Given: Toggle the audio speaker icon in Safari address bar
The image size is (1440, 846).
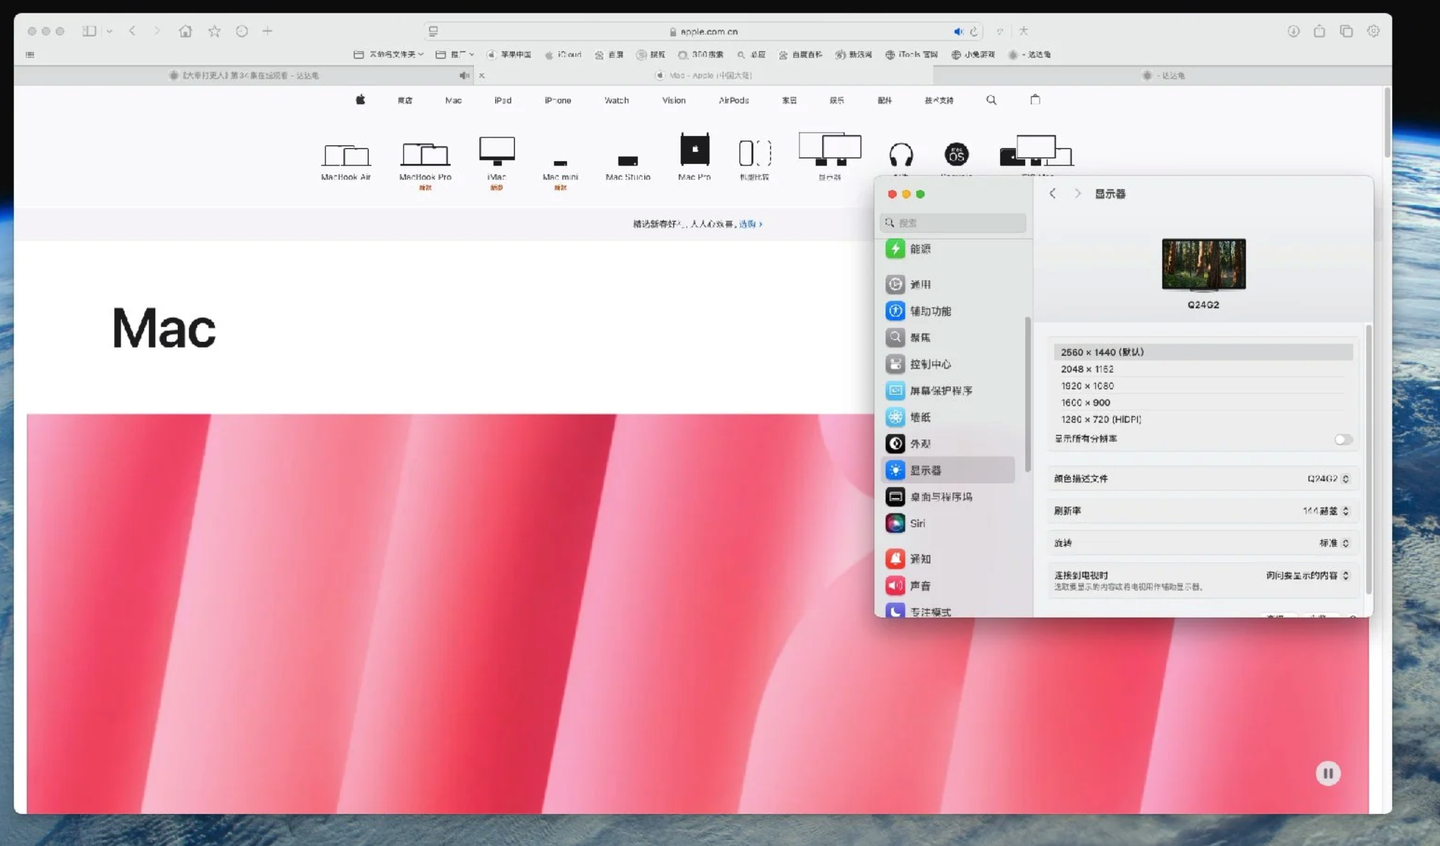Looking at the screenshot, I should coord(958,31).
